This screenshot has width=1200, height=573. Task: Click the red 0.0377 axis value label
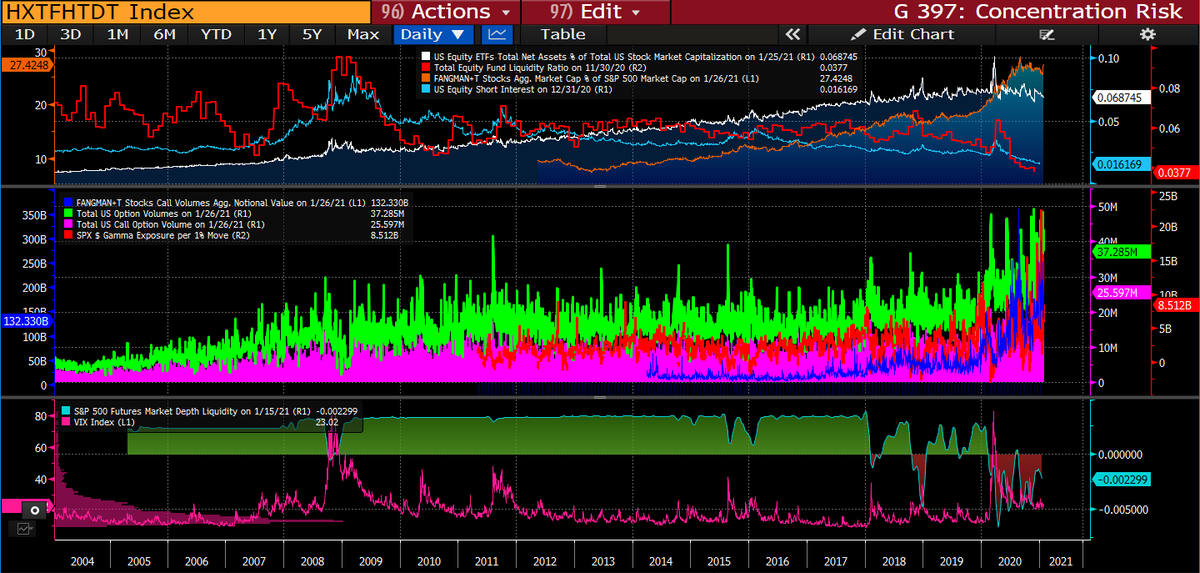(x=1176, y=172)
